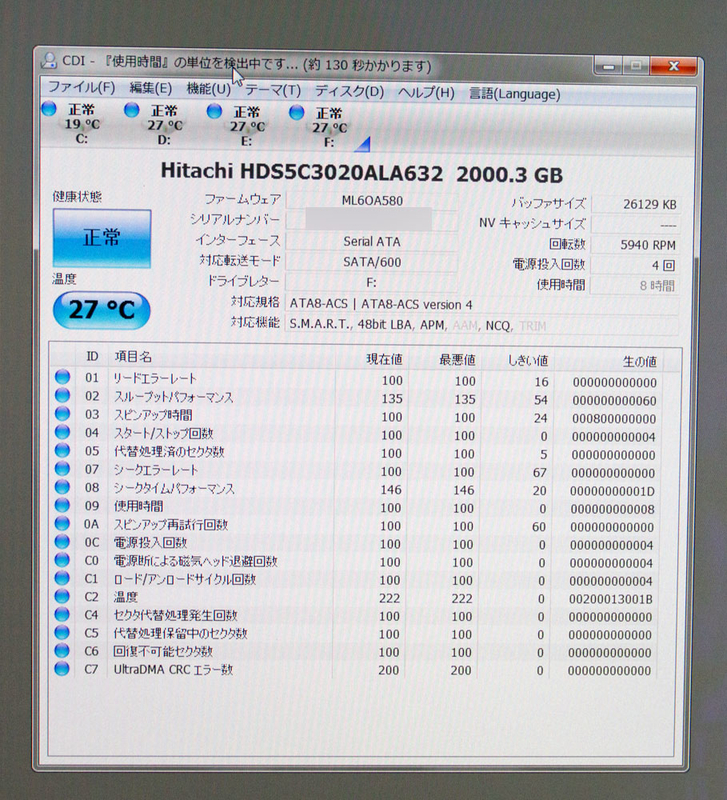727x800 pixels.
Task: Click status icon for スピンアップ再試行回数 row
Action: [x=62, y=523]
